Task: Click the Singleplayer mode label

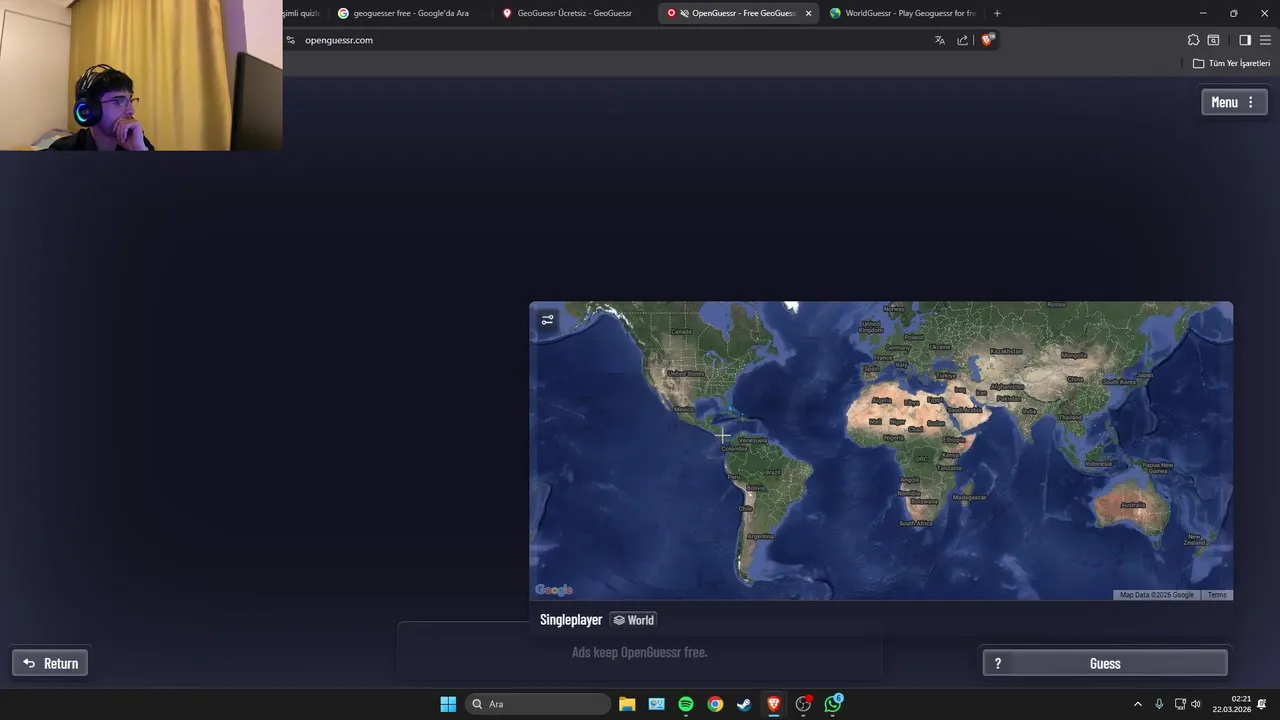Action: [x=571, y=620]
